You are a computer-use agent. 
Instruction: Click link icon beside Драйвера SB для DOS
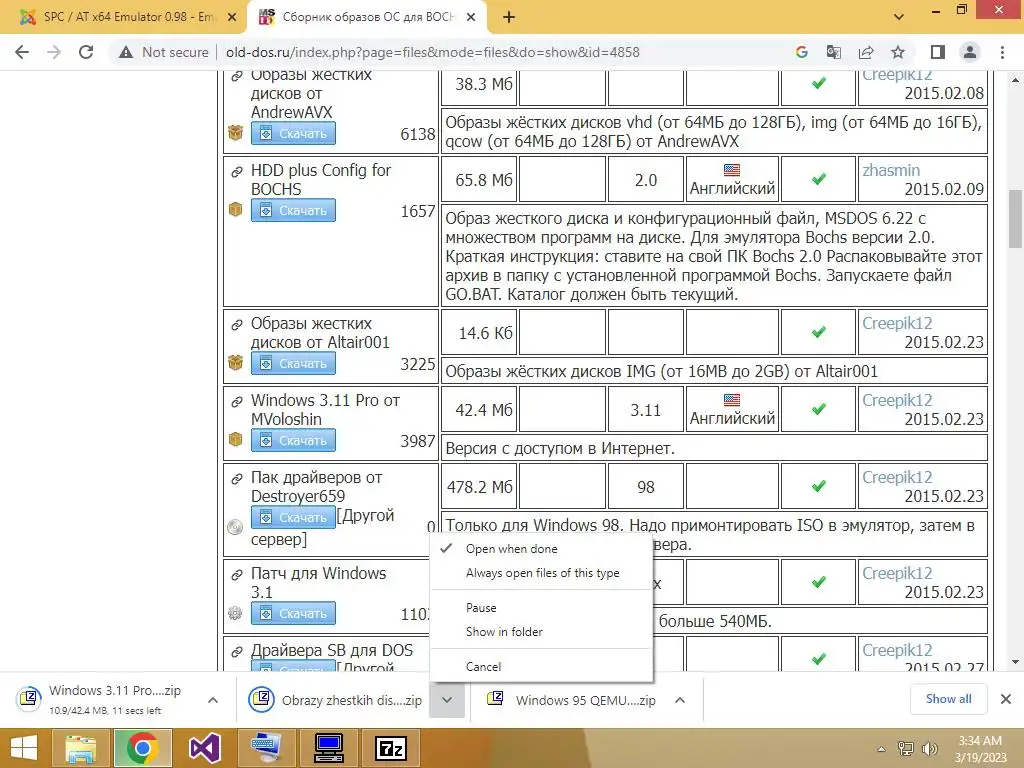(x=236, y=652)
